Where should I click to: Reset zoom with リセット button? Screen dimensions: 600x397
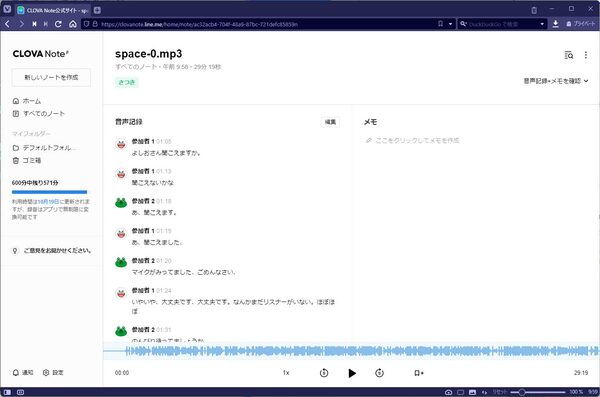[x=499, y=392]
